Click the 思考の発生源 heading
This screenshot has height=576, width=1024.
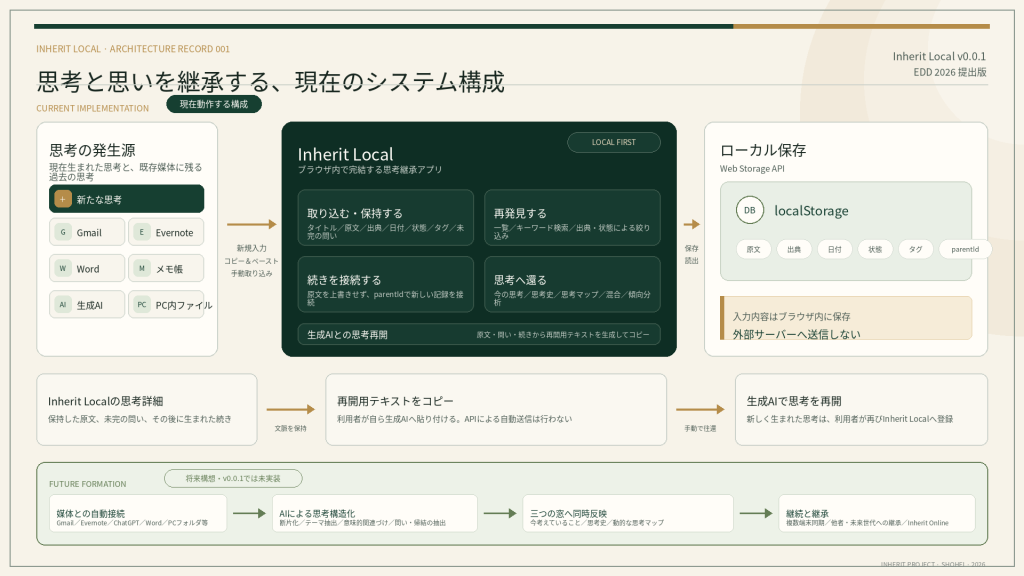tap(92, 150)
